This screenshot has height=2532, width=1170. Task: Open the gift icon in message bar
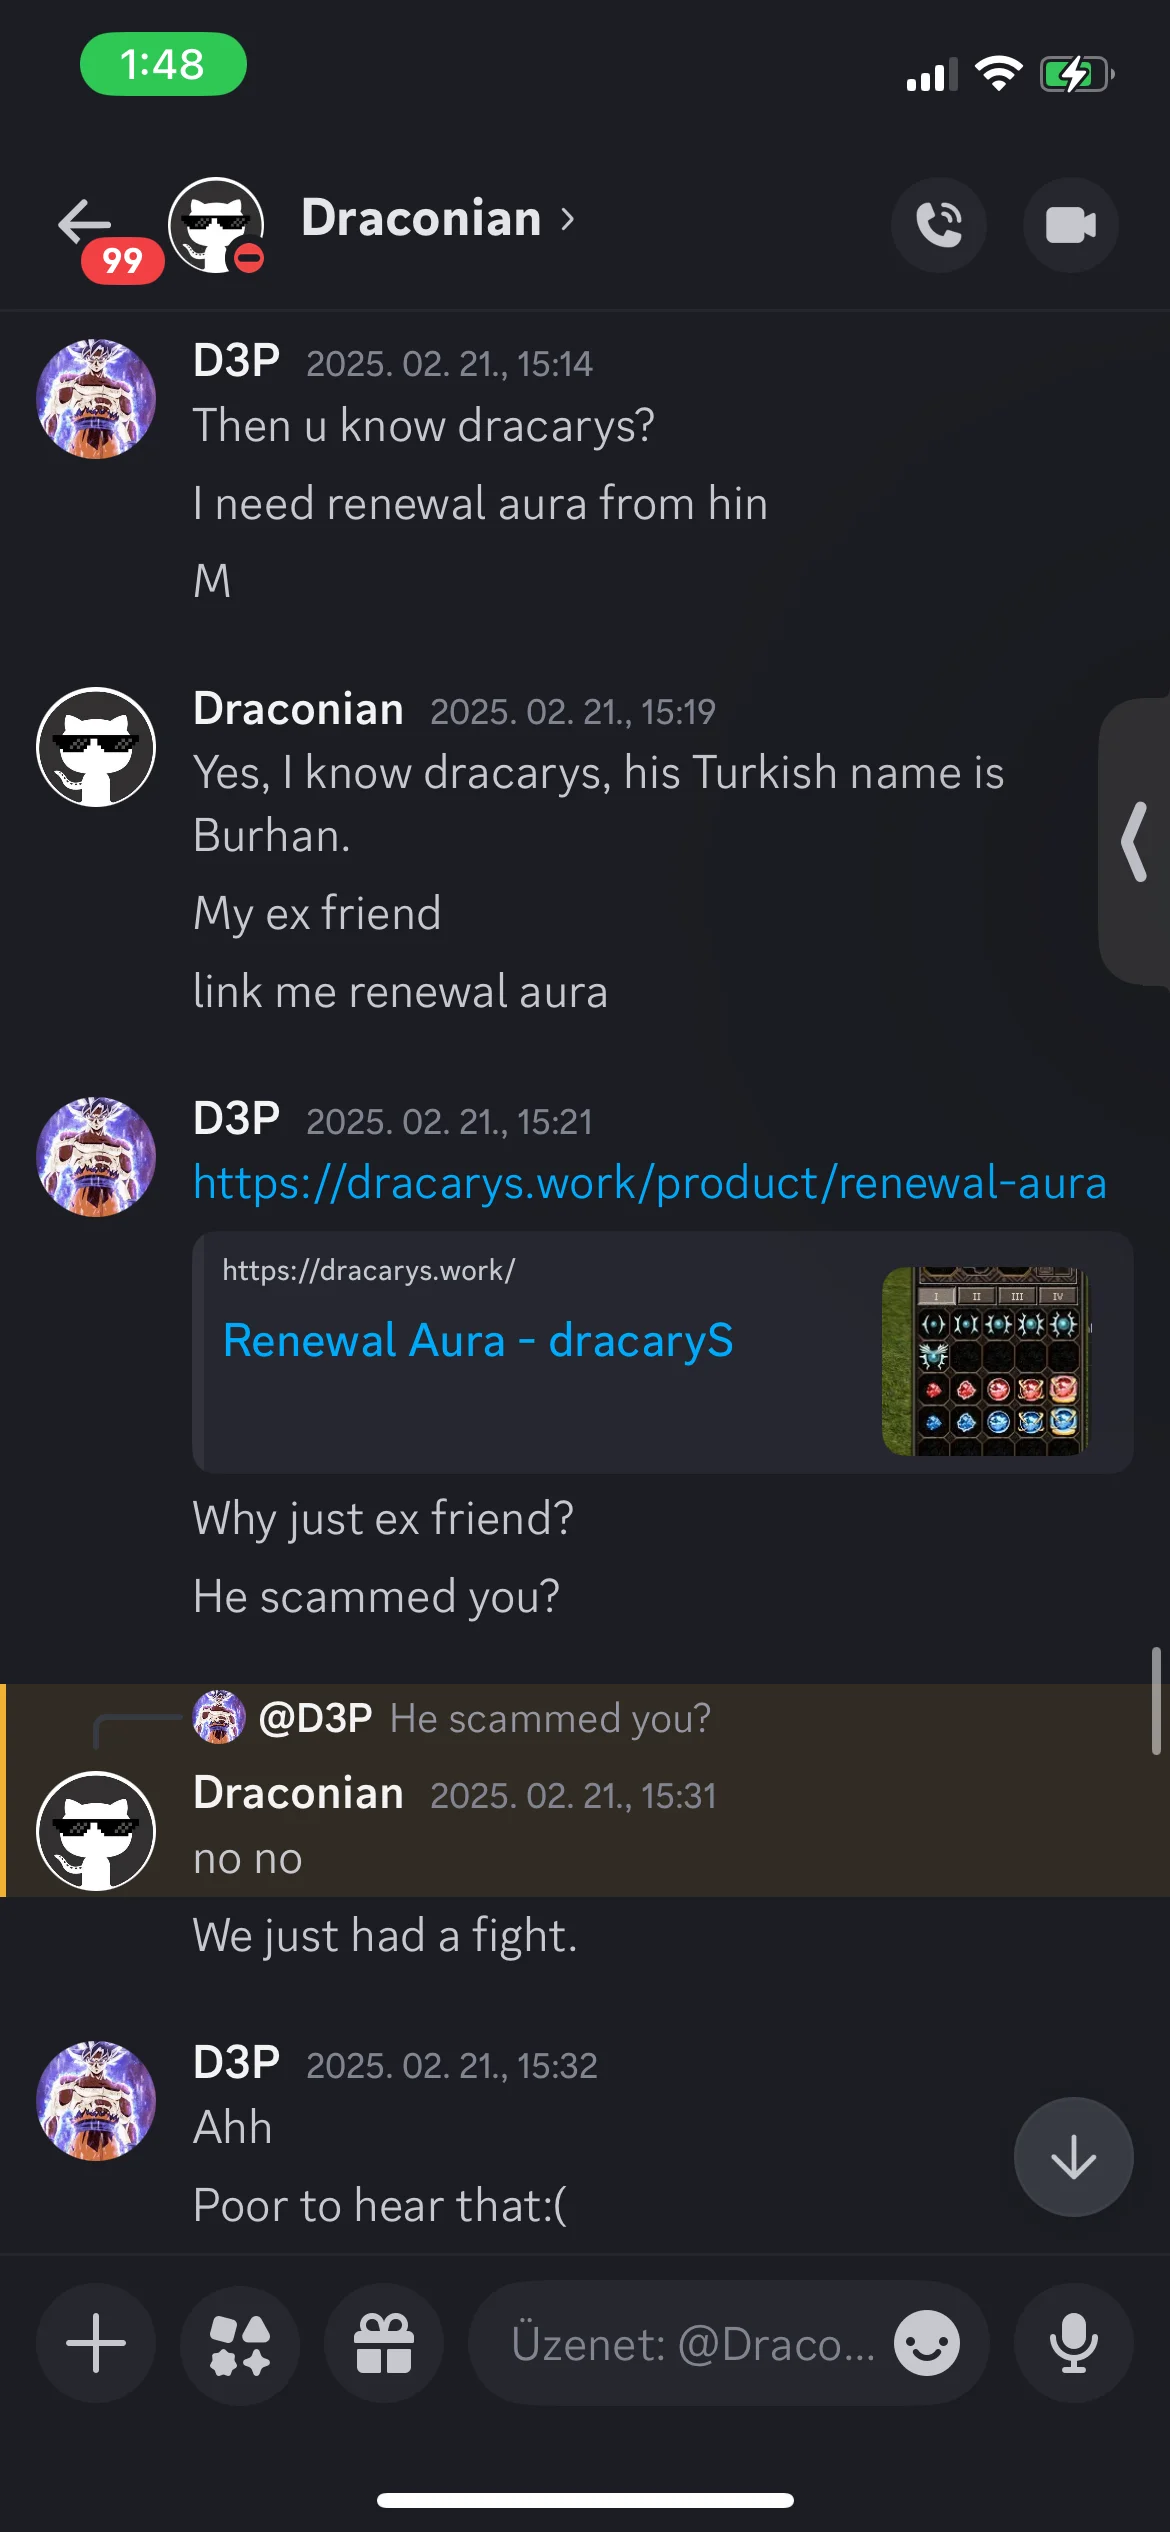pyautogui.click(x=384, y=2343)
